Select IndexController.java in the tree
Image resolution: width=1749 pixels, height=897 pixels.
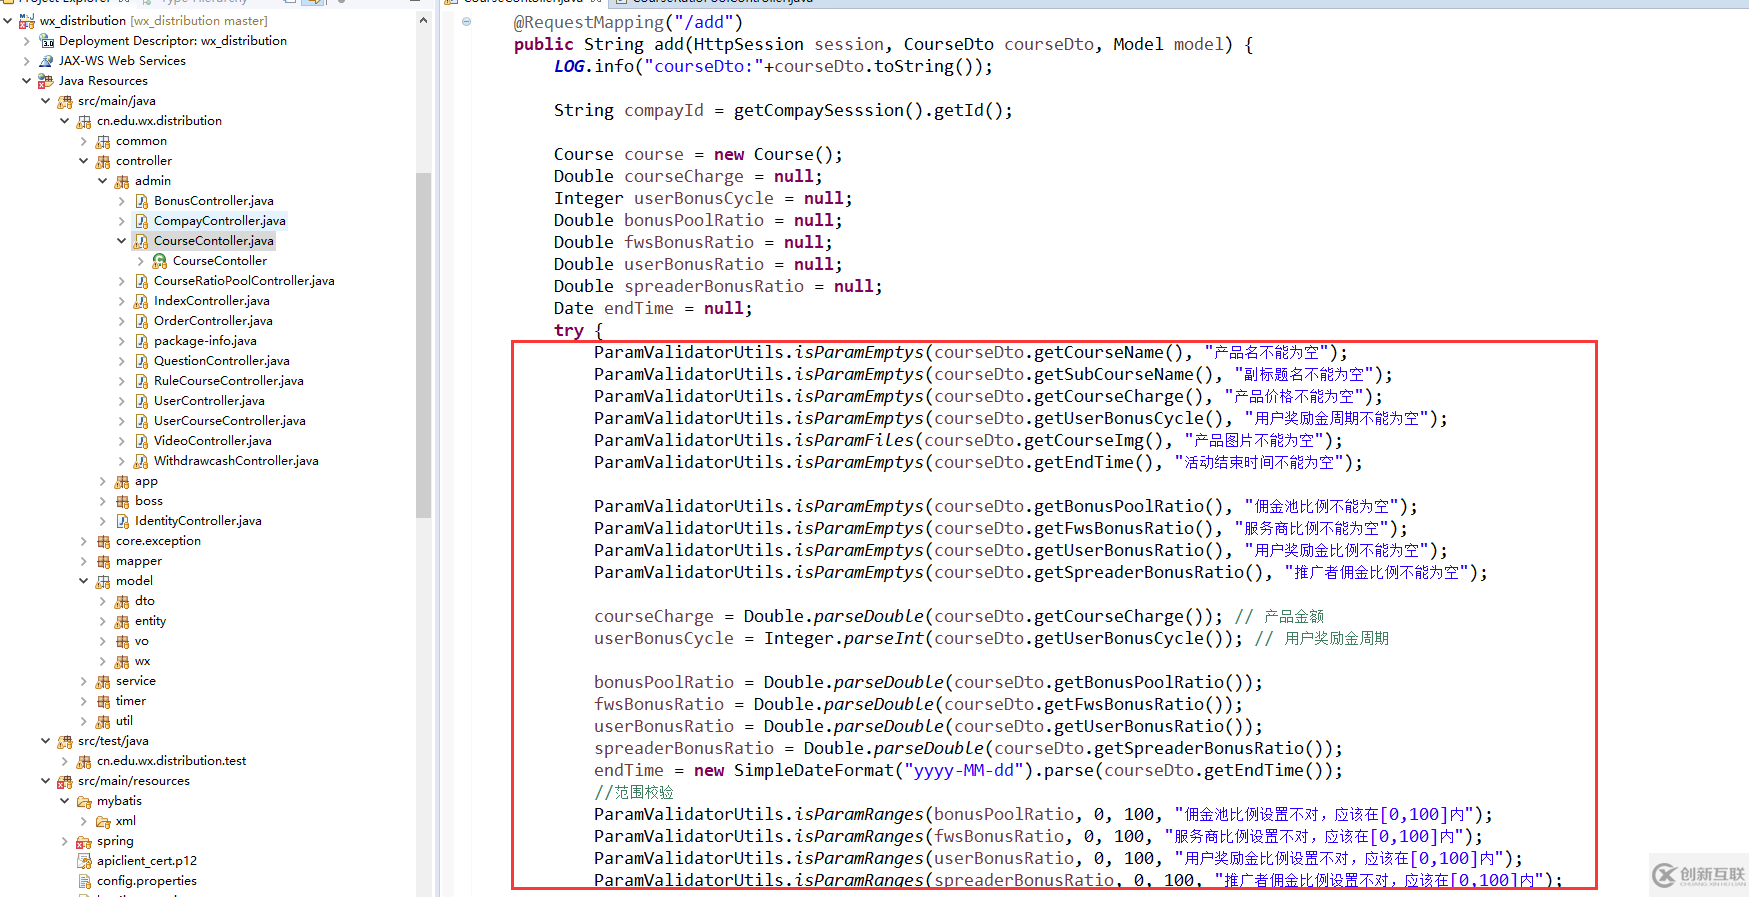(x=212, y=301)
